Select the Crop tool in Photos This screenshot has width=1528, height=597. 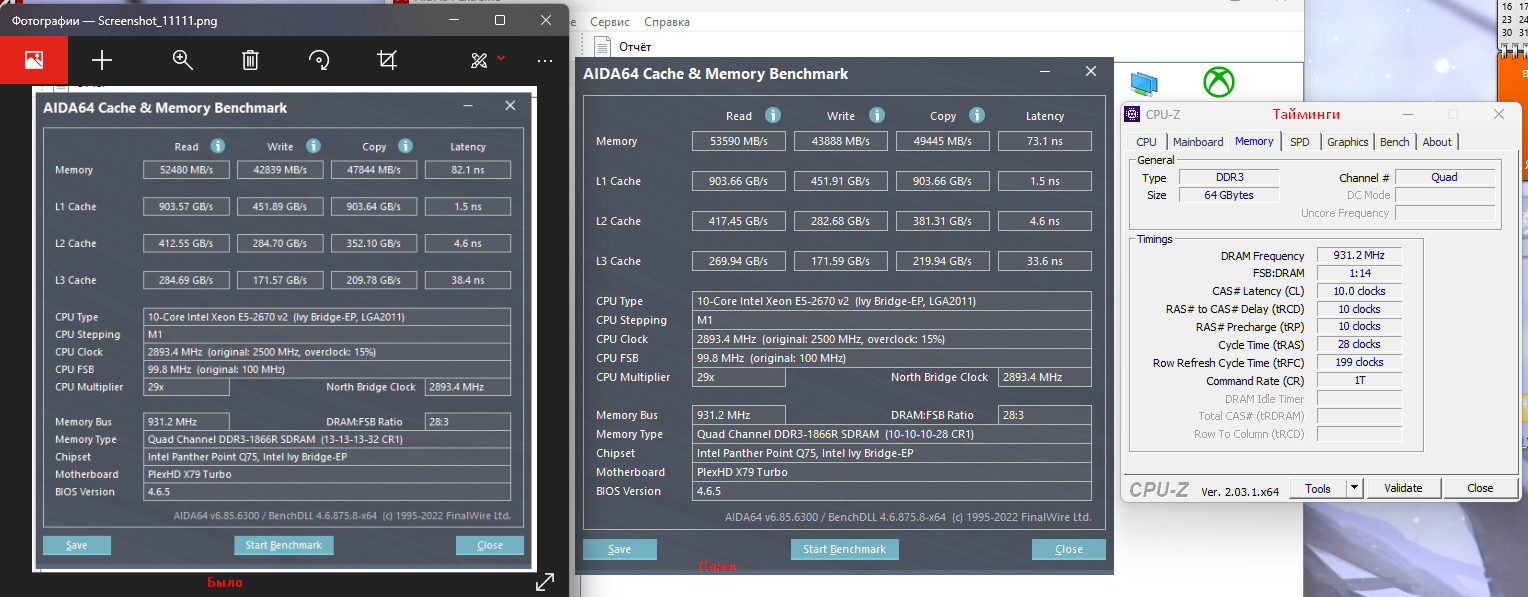point(387,60)
